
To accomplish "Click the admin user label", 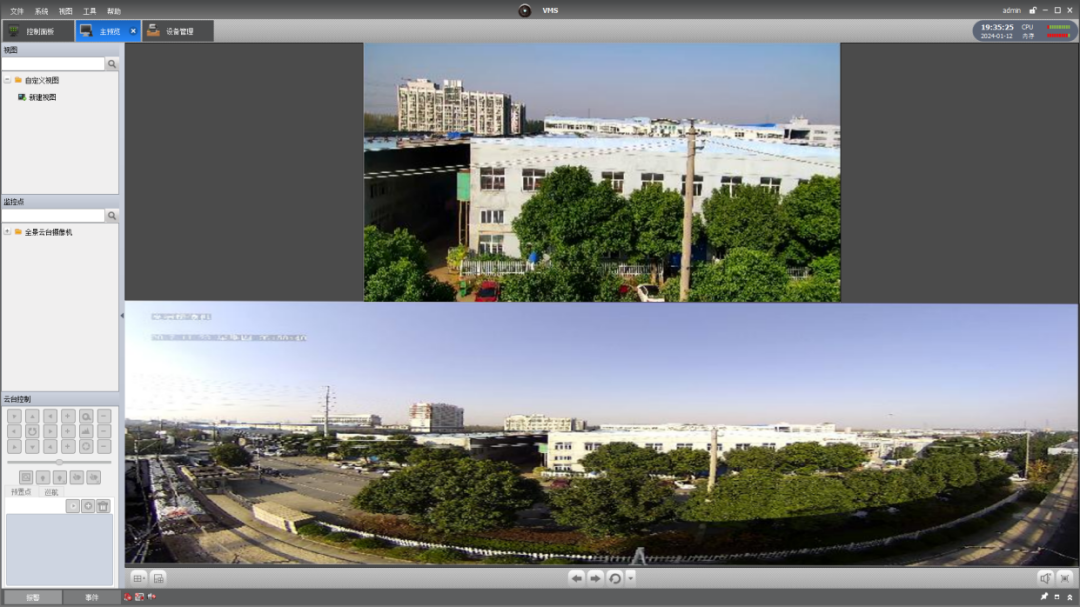I will (x=1011, y=10).
